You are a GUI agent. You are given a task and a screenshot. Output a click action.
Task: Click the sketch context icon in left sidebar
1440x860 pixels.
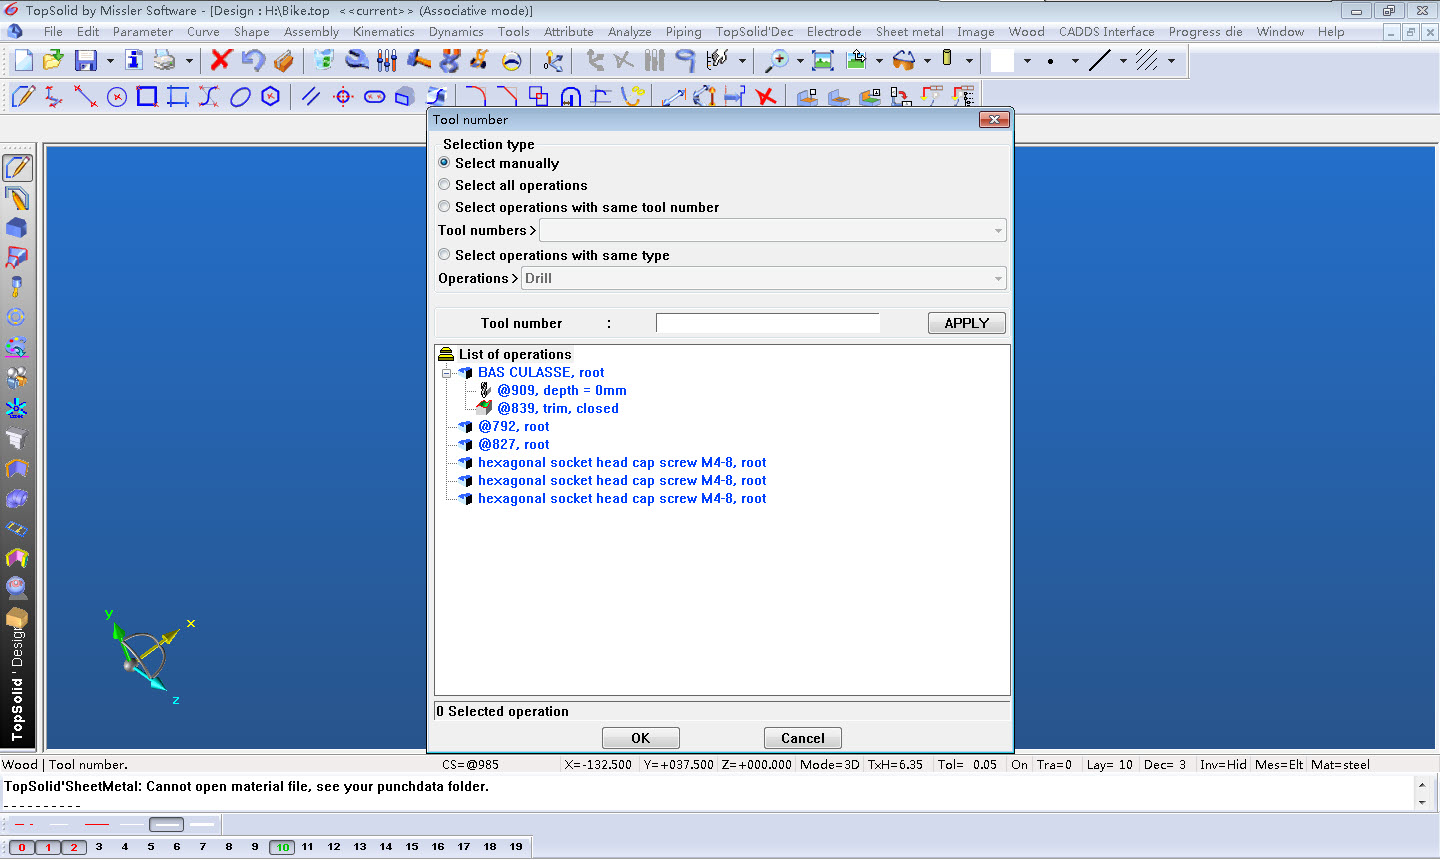[x=17, y=168]
